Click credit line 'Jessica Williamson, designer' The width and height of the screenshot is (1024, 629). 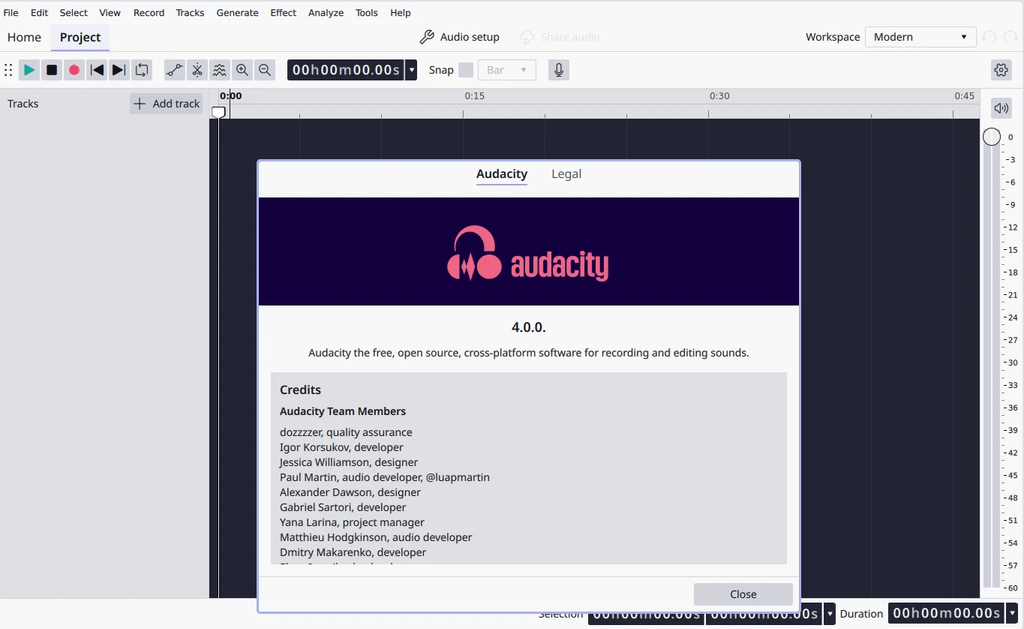[x=349, y=462]
